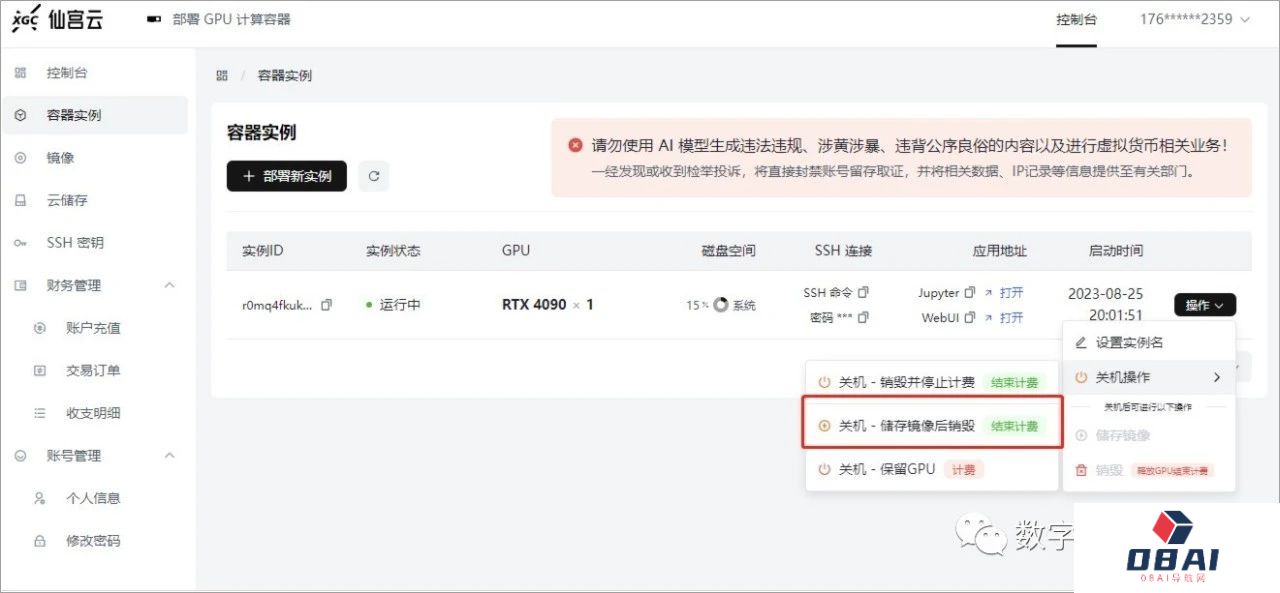The width and height of the screenshot is (1280, 593).
Task: Click the 部署新实例 button
Action: coord(286,176)
